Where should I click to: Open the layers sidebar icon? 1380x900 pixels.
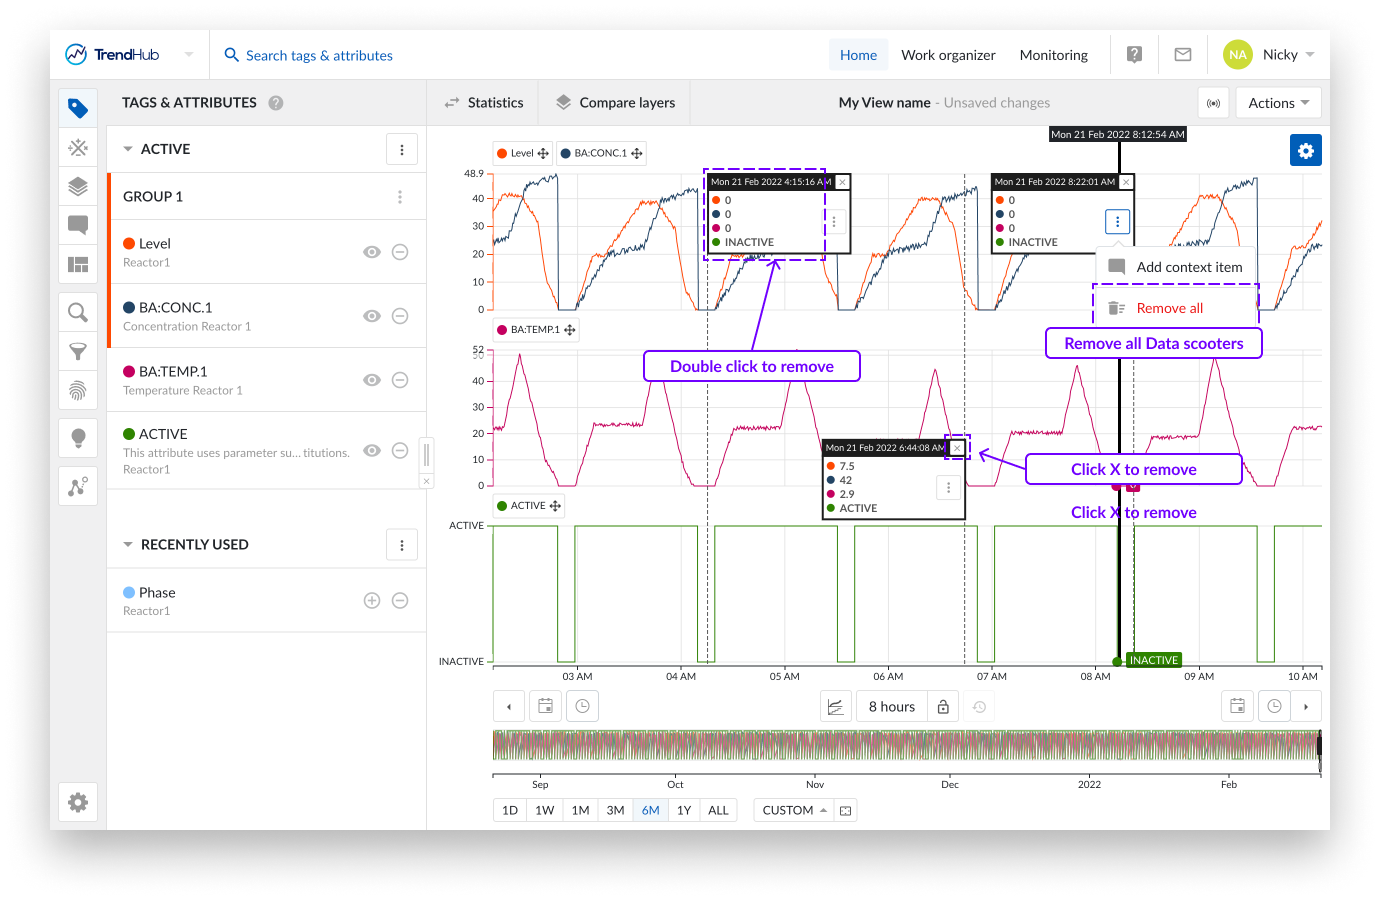click(78, 186)
